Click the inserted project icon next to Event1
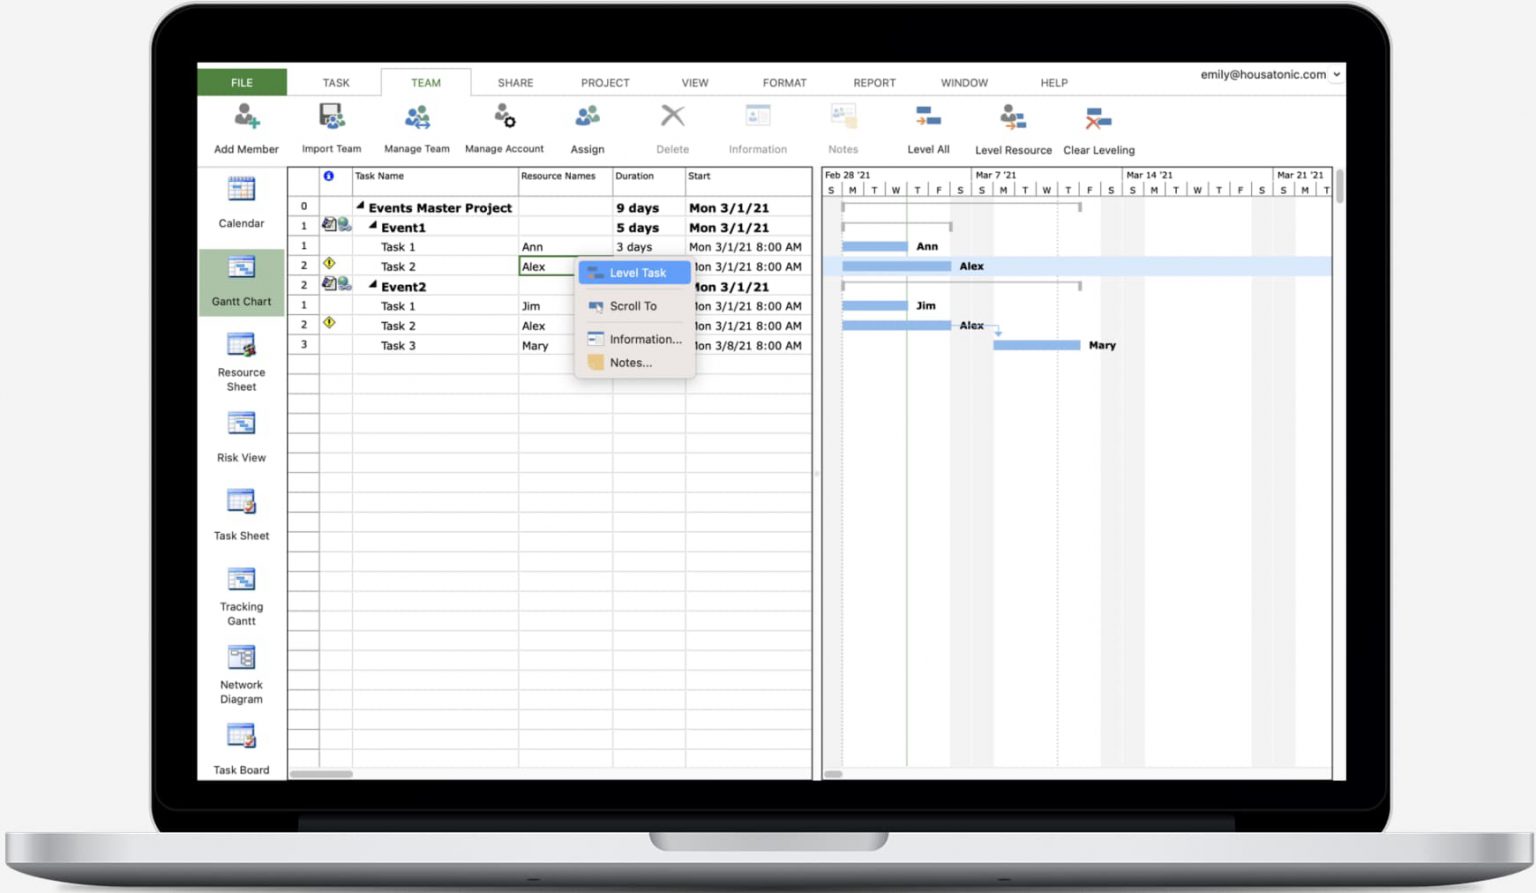This screenshot has height=893, width=1536. pos(330,226)
